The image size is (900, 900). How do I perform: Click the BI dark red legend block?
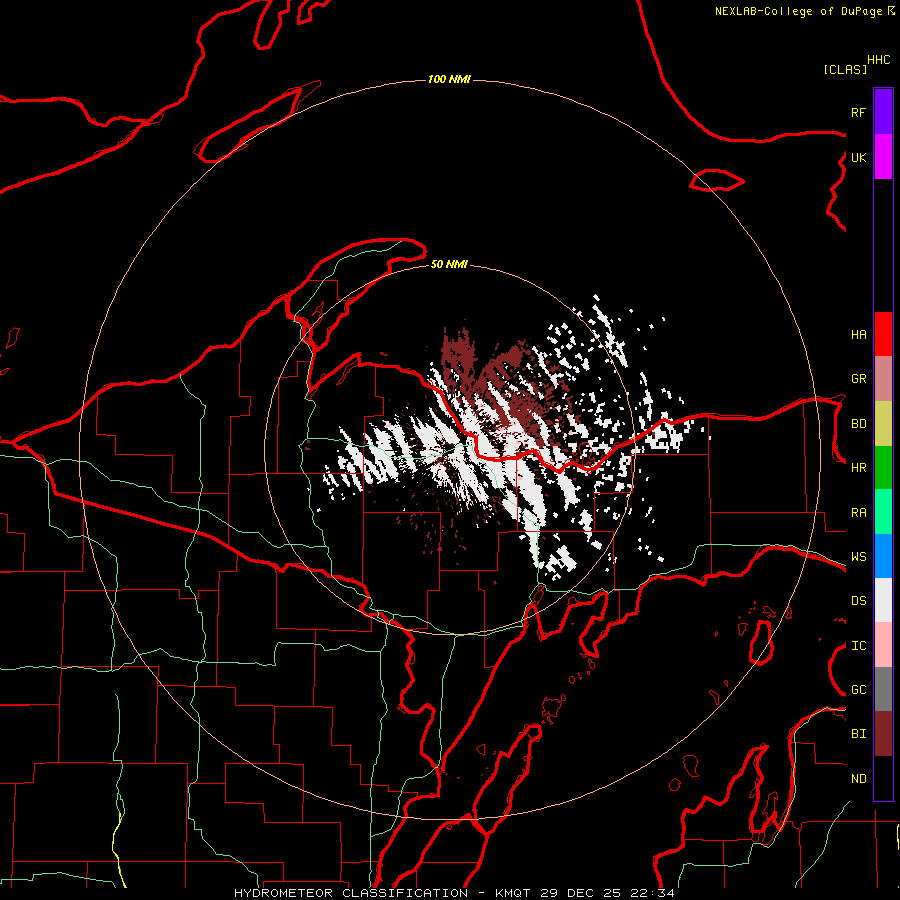tap(883, 734)
